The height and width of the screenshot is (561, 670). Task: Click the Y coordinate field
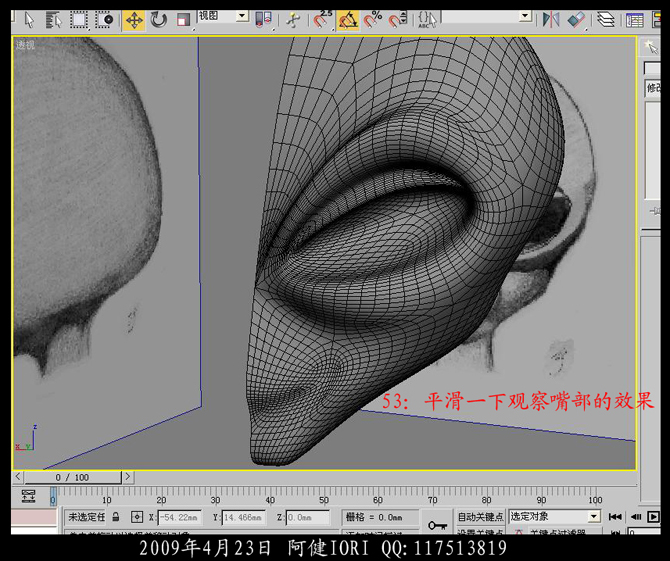pos(244,517)
